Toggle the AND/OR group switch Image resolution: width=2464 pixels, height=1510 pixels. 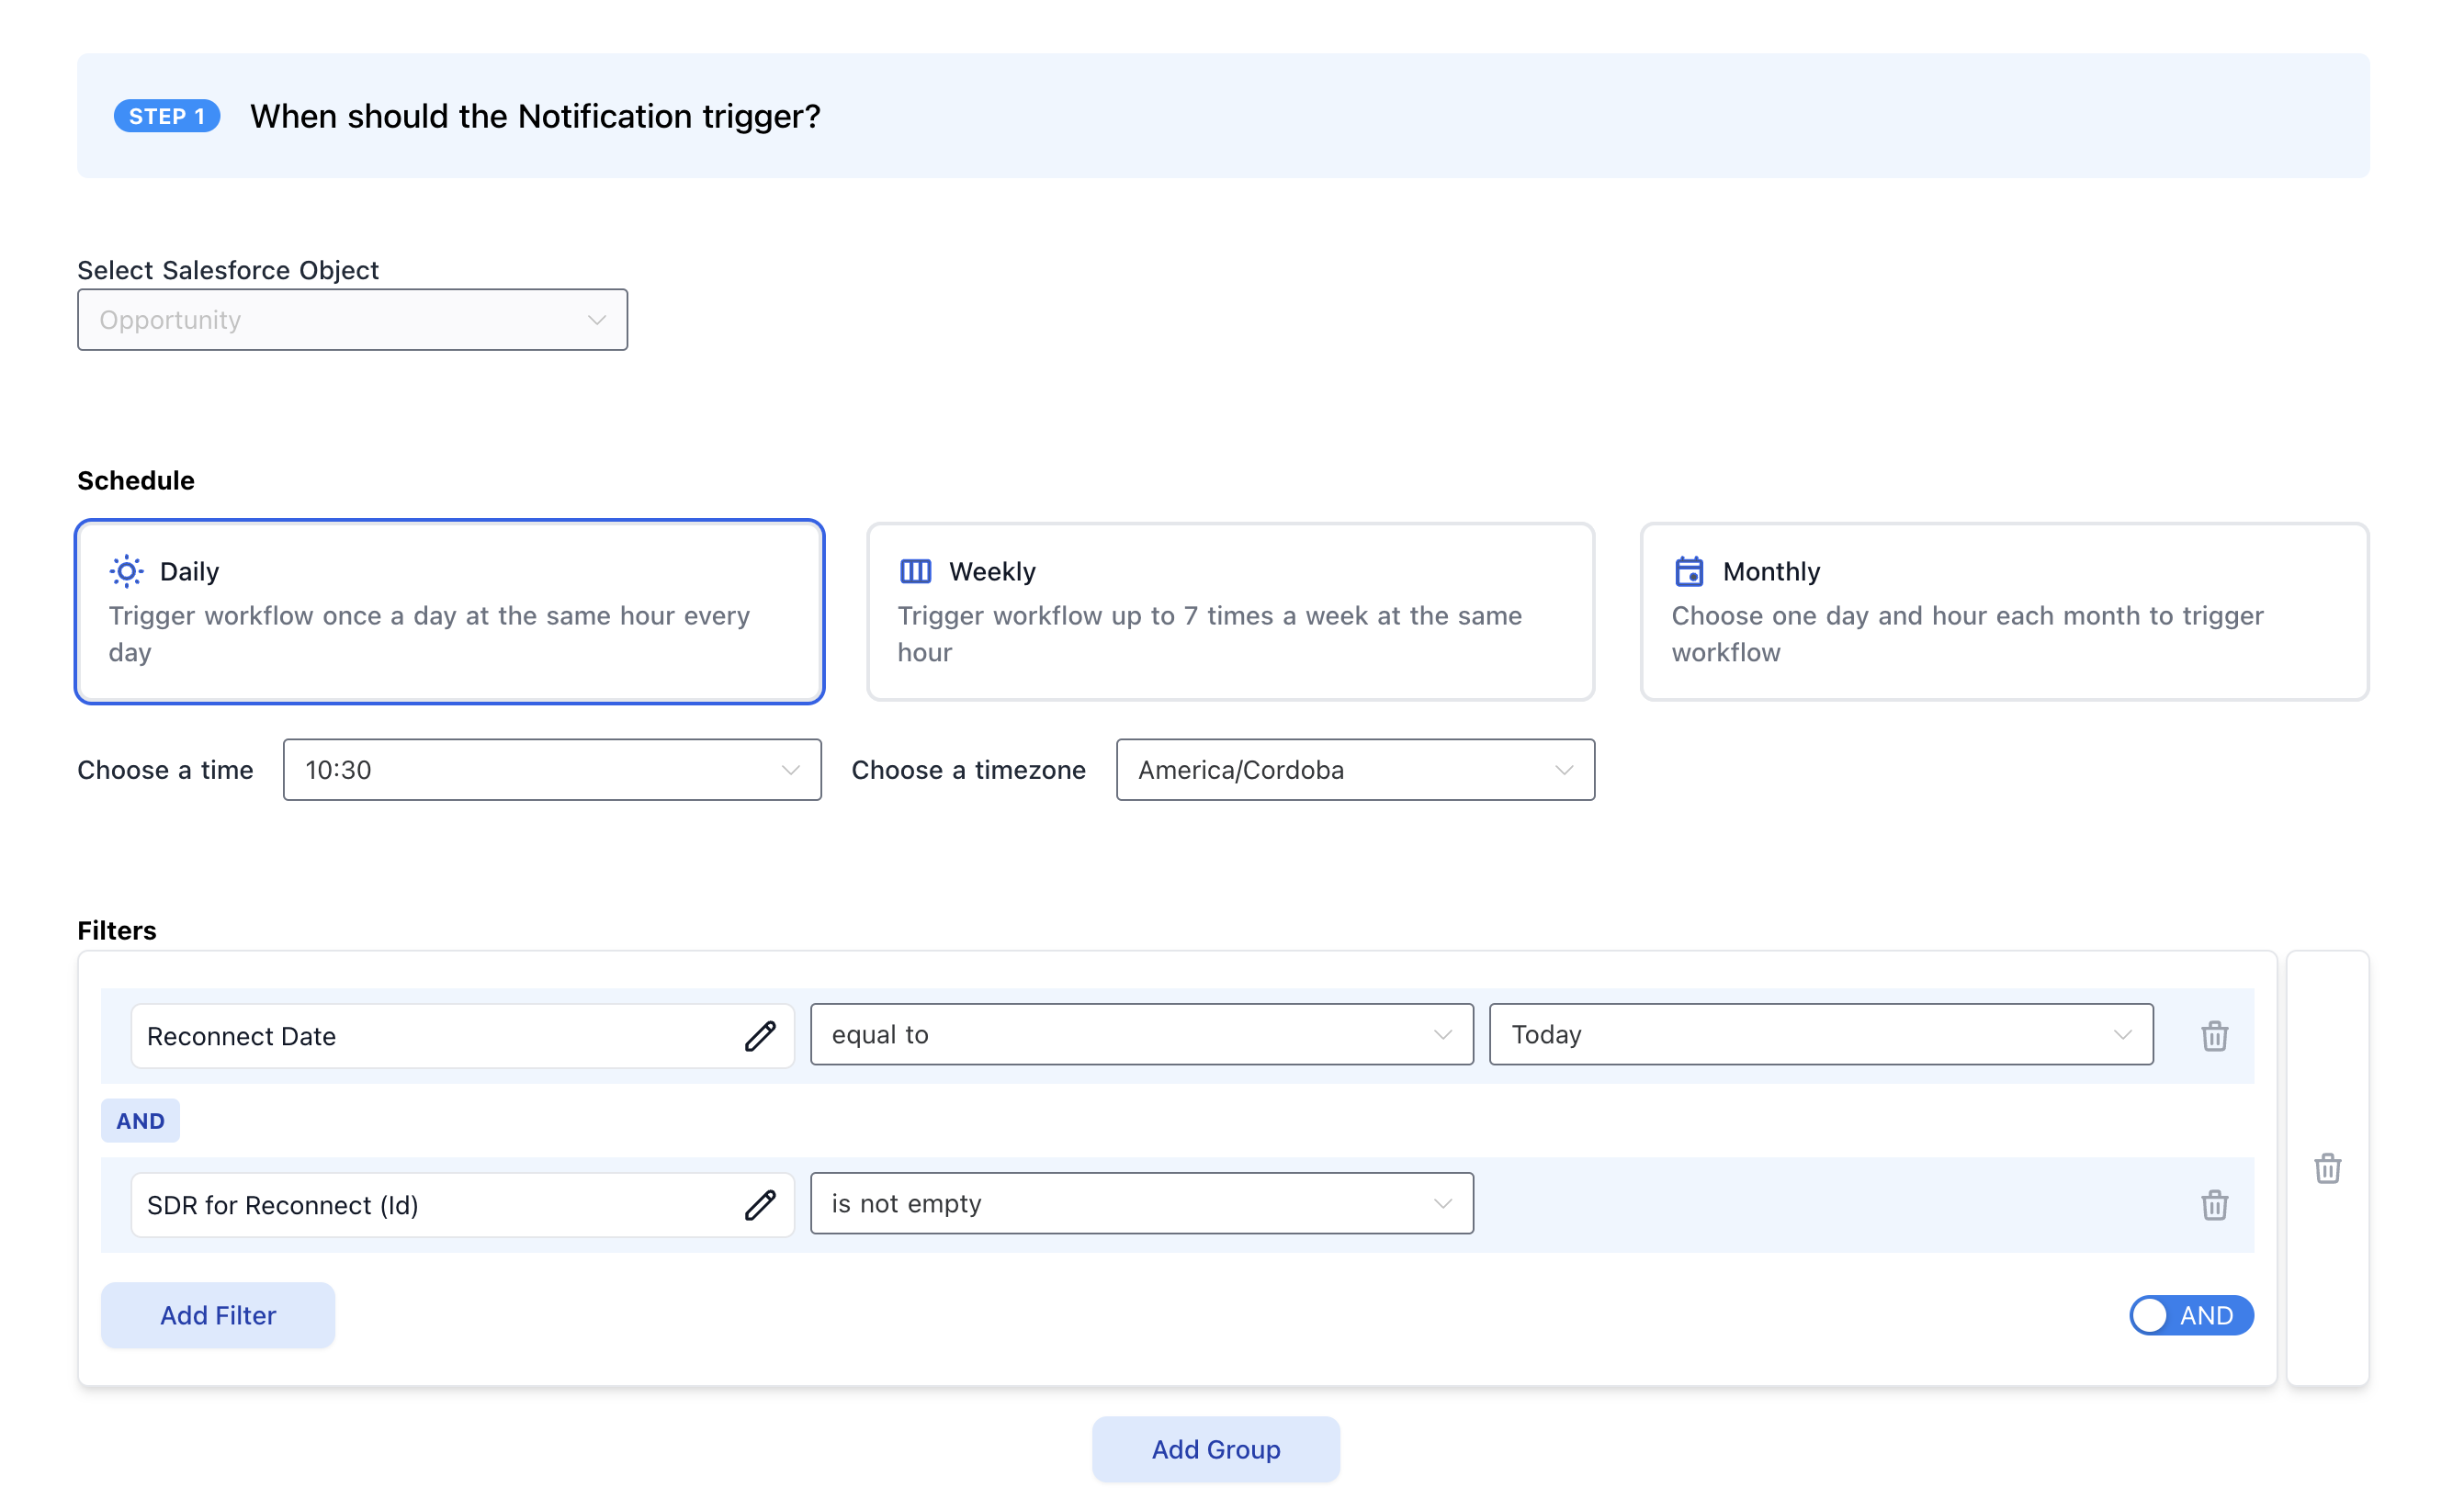tap(2190, 1315)
